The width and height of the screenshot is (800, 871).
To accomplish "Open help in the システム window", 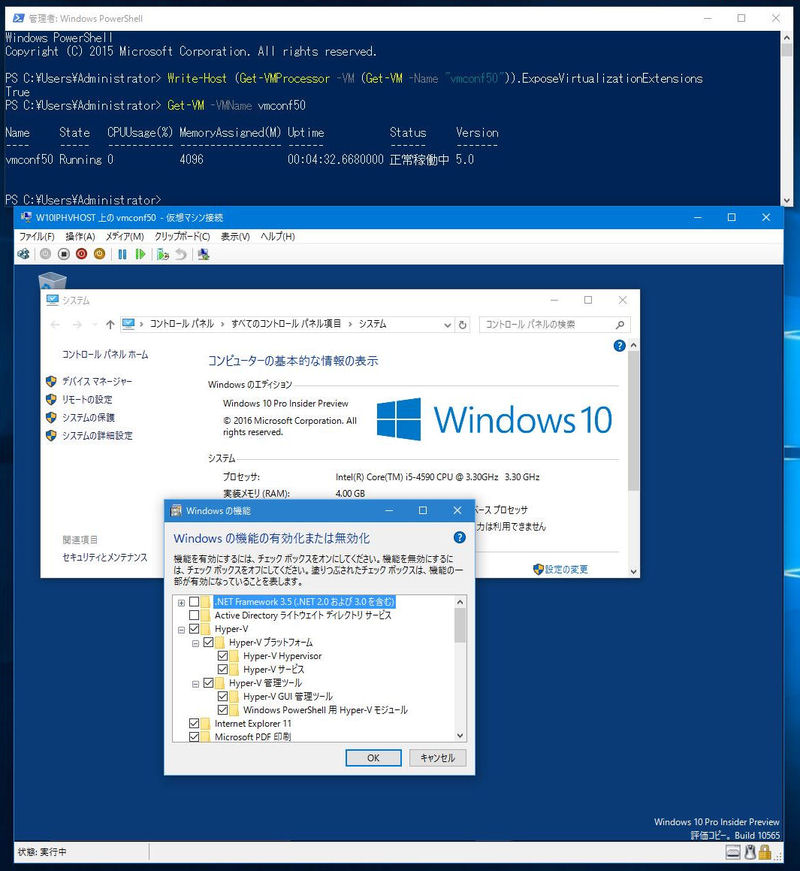I will pos(619,346).
